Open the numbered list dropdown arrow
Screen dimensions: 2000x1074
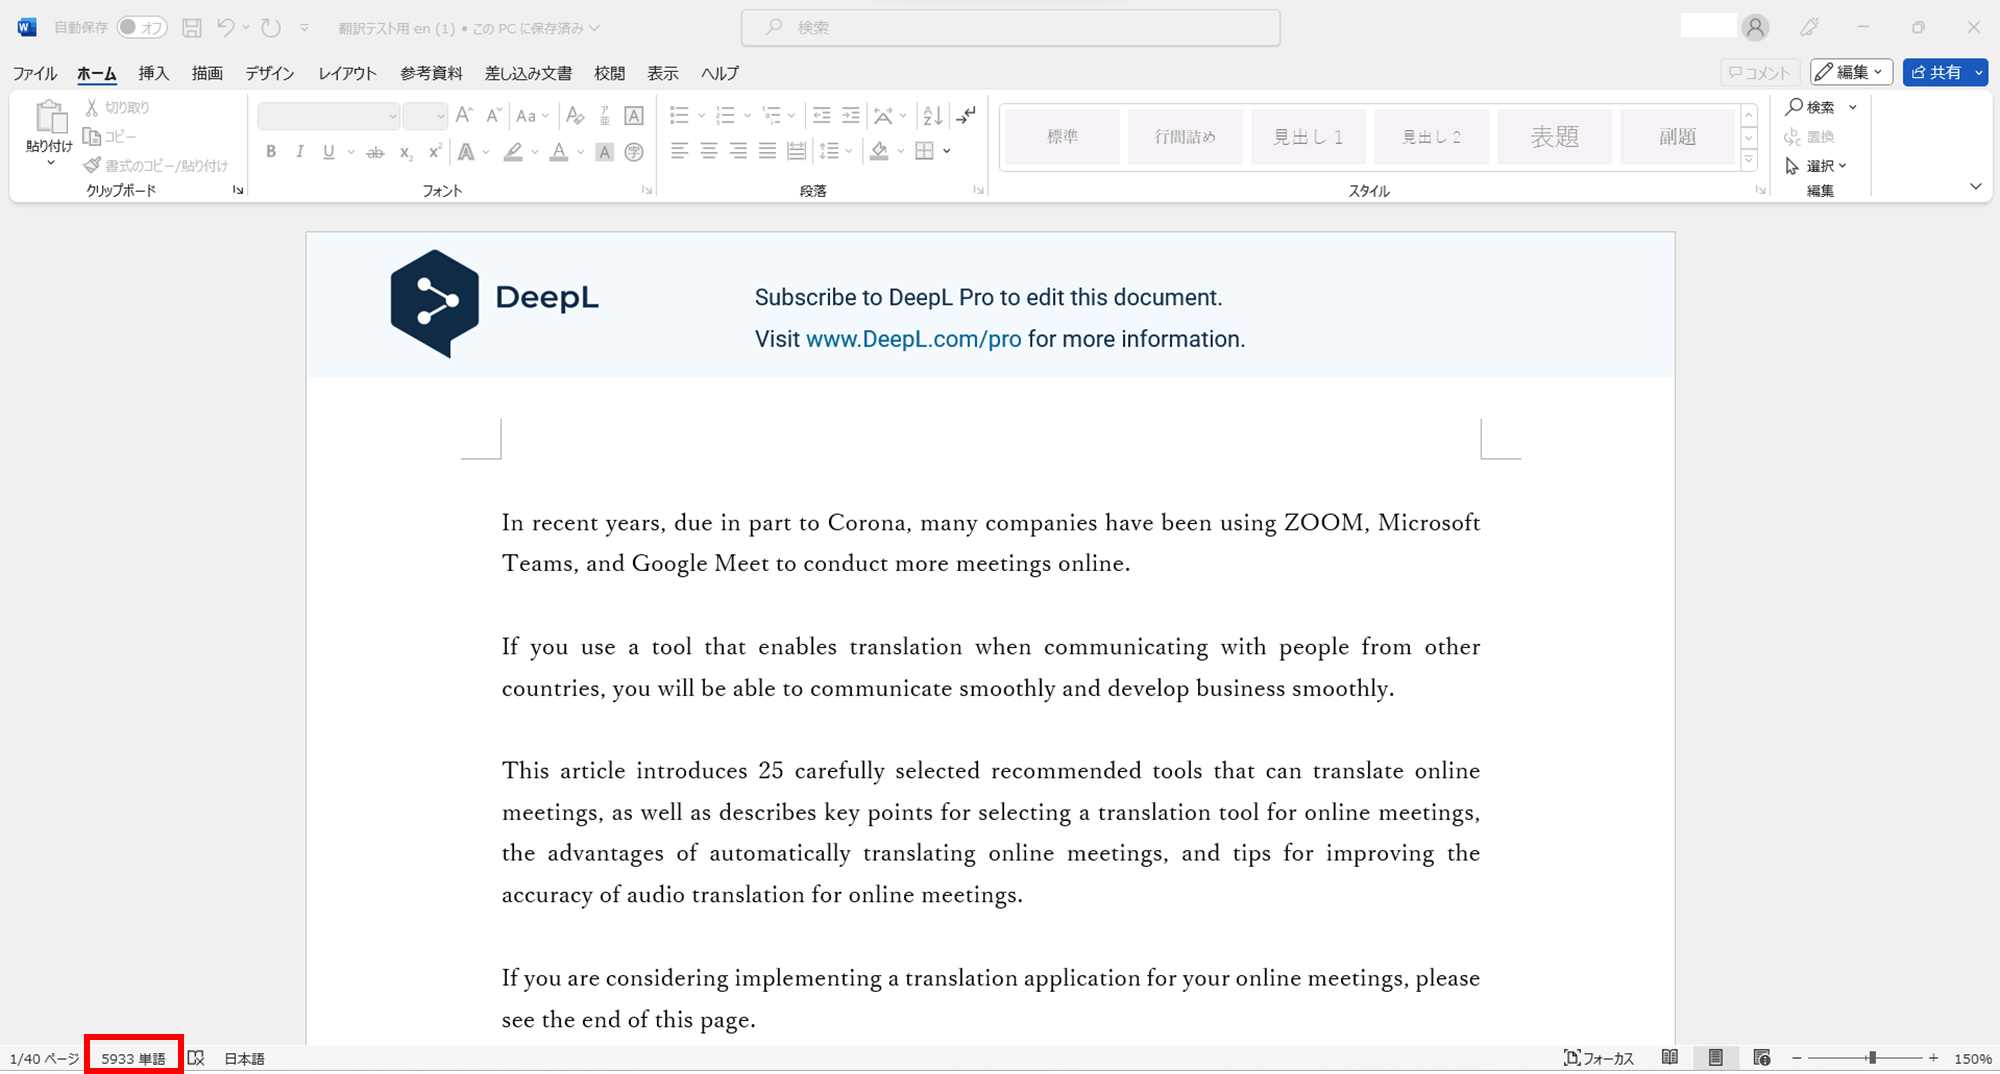(747, 116)
